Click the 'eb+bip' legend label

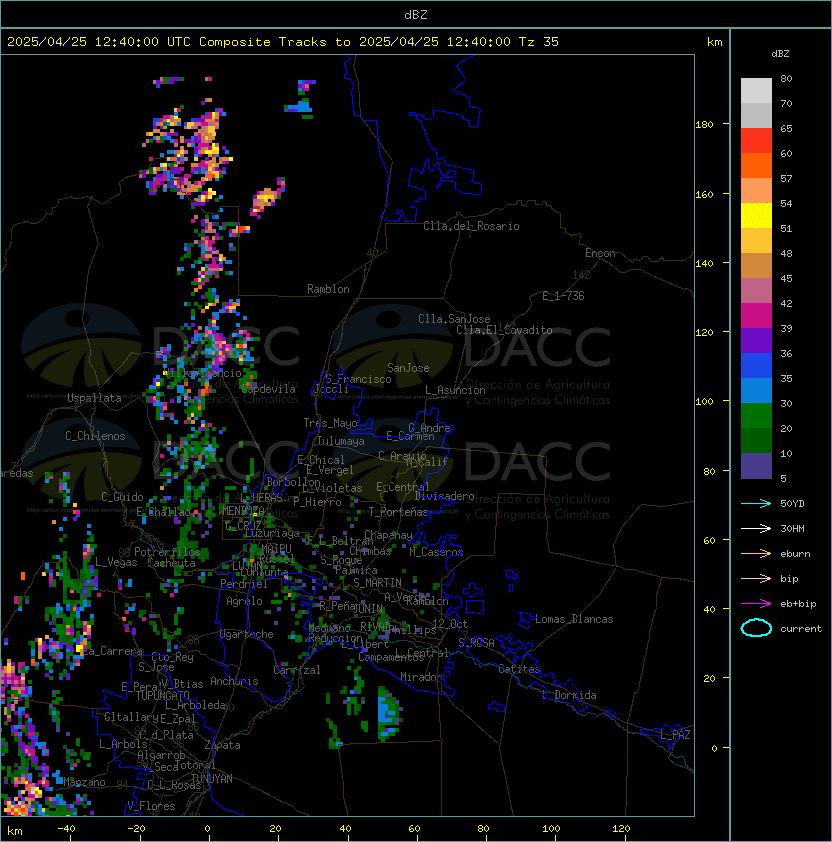point(798,604)
